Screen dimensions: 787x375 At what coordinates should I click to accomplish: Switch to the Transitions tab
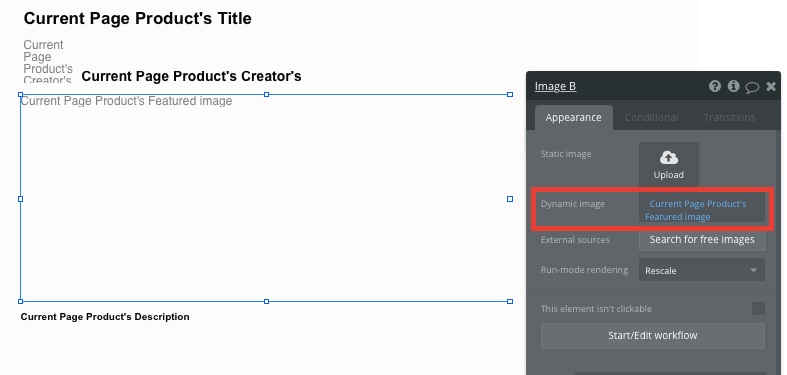729,117
